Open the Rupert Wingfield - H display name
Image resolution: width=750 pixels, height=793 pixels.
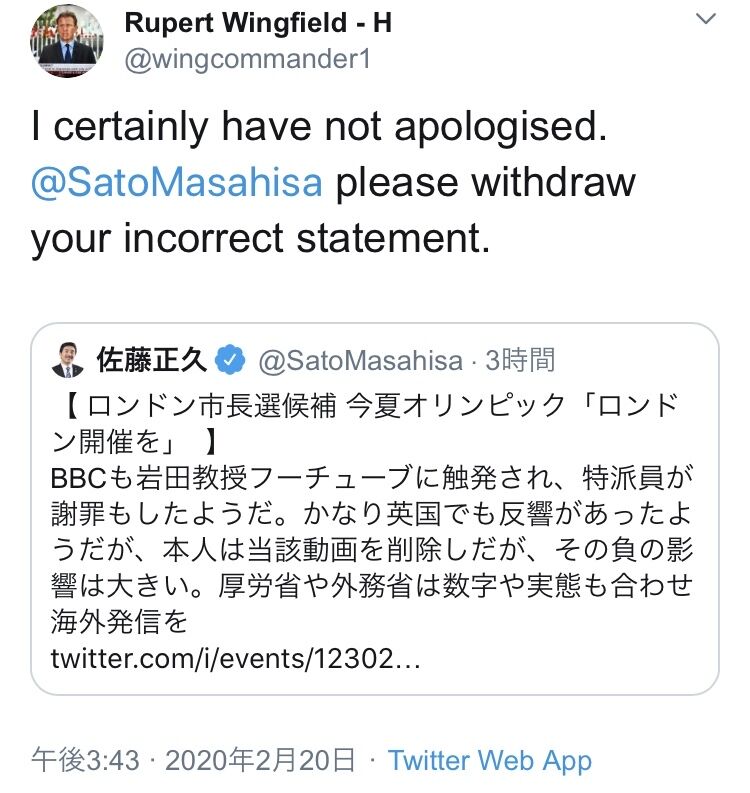(257, 23)
